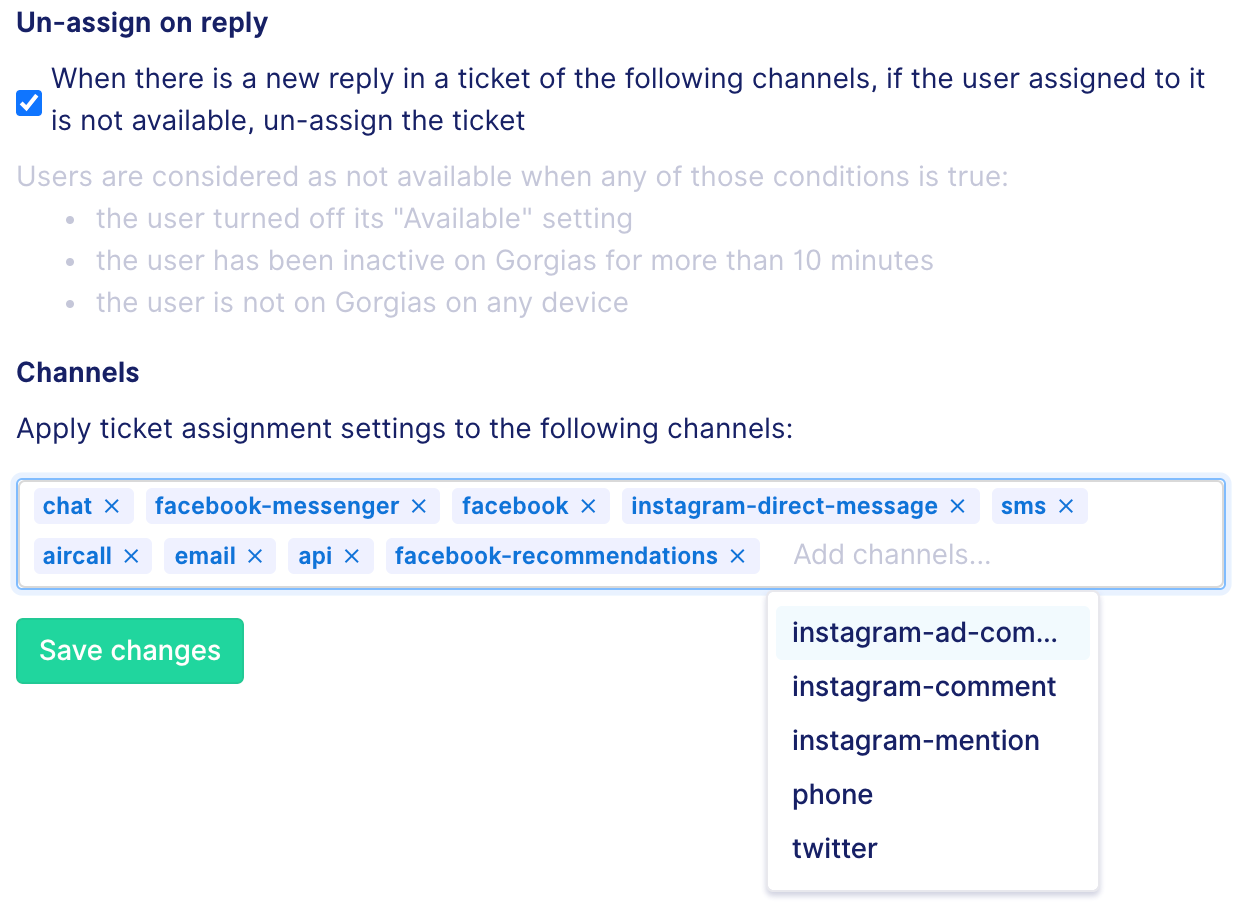Screen dimensions: 1240x902
Task: Remove the aircall channel tag
Action: 131,556
